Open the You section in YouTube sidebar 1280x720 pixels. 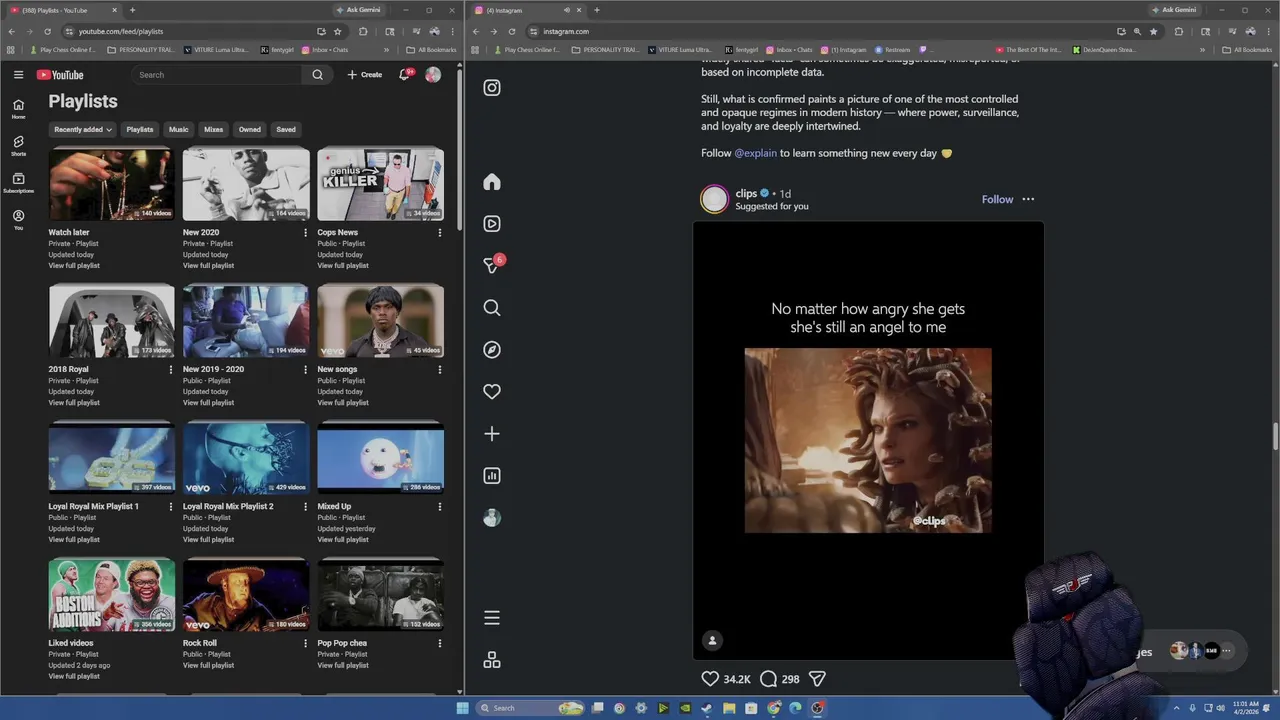(x=18, y=219)
